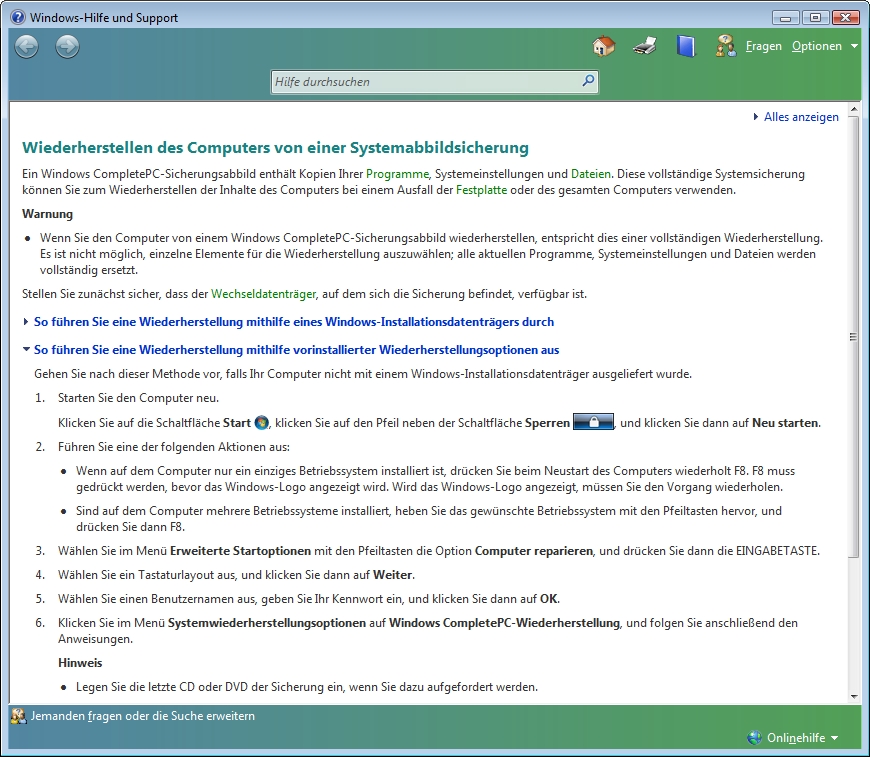Expand the Windows-Installationsdatenträger section
The image size is (870, 757).
pos(293,322)
